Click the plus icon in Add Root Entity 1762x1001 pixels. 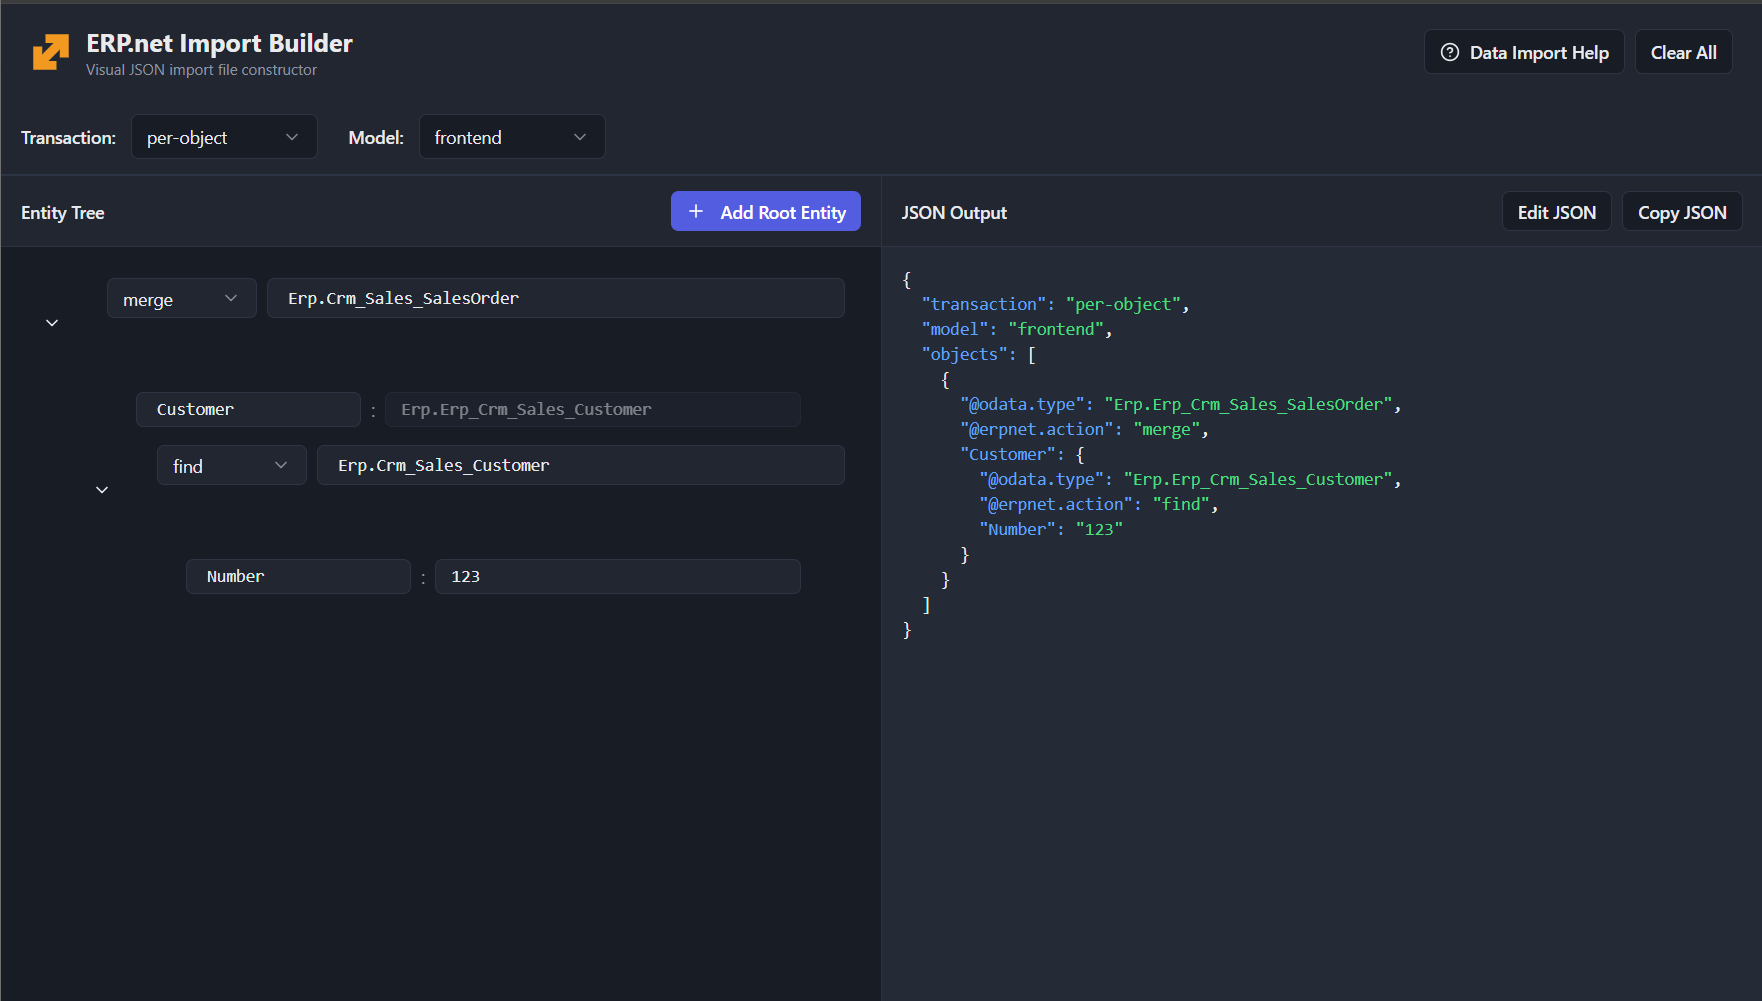(x=697, y=211)
